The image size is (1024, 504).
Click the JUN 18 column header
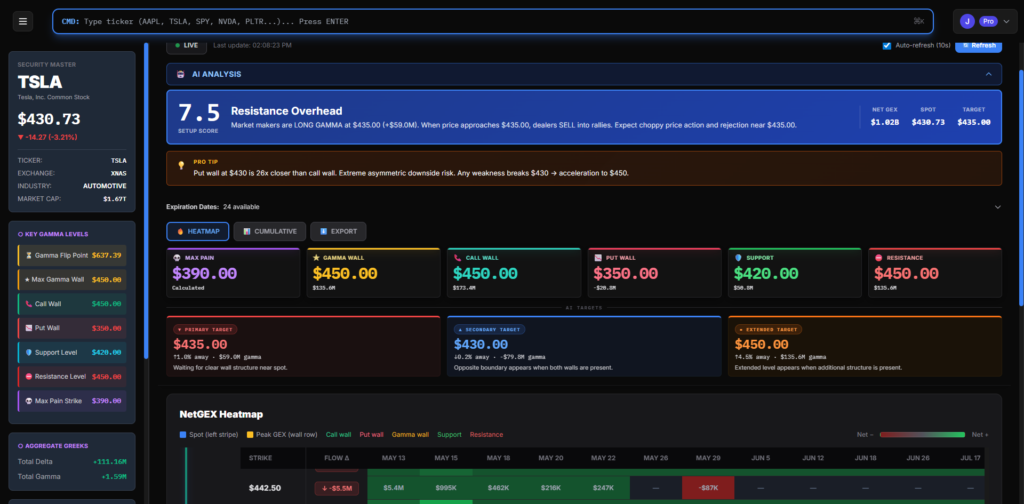(x=865, y=458)
